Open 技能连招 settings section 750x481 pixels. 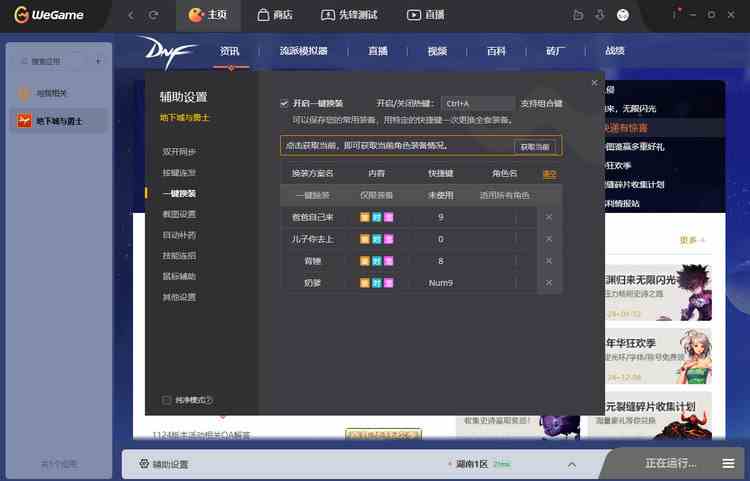[x=179, y=256]
